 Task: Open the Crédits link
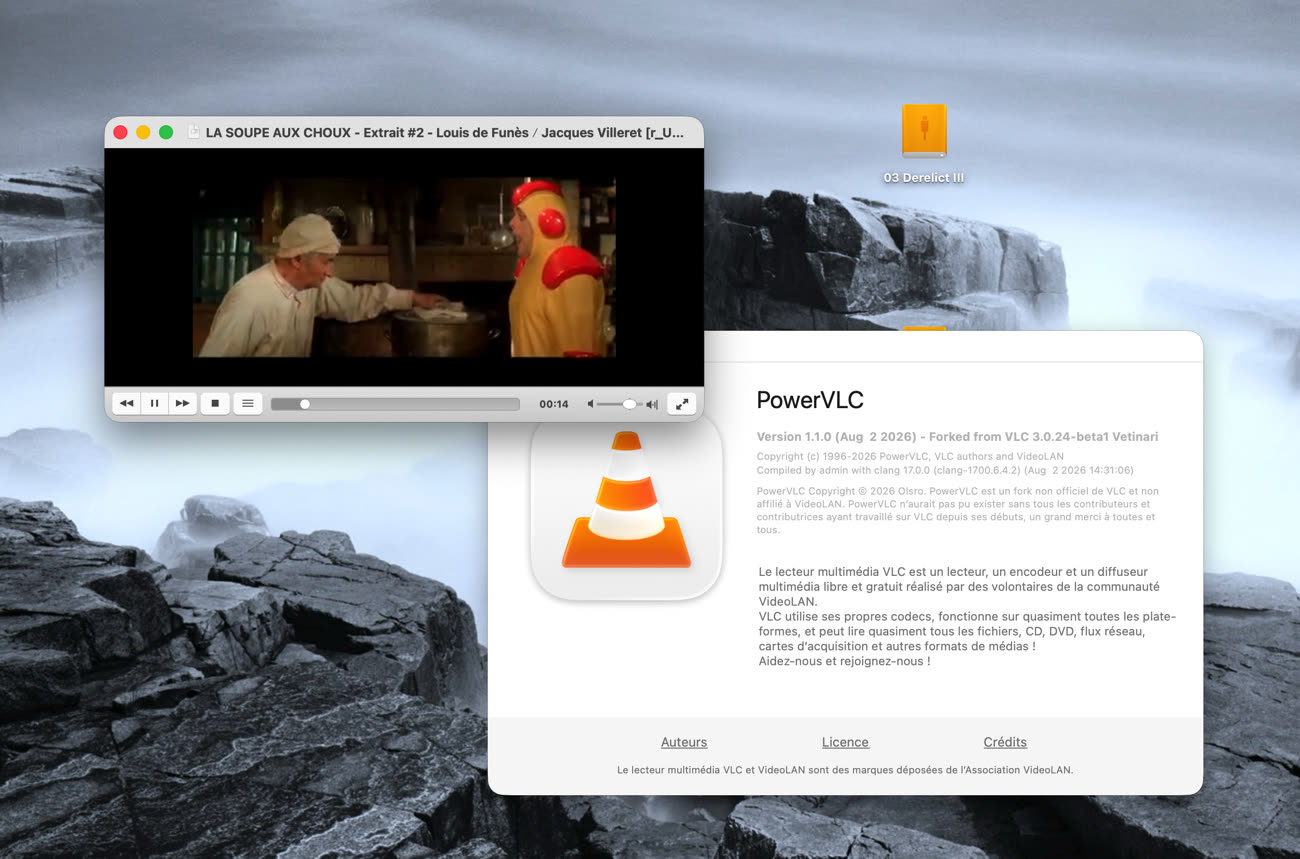pyautogui.click(x=1005, y=742)
